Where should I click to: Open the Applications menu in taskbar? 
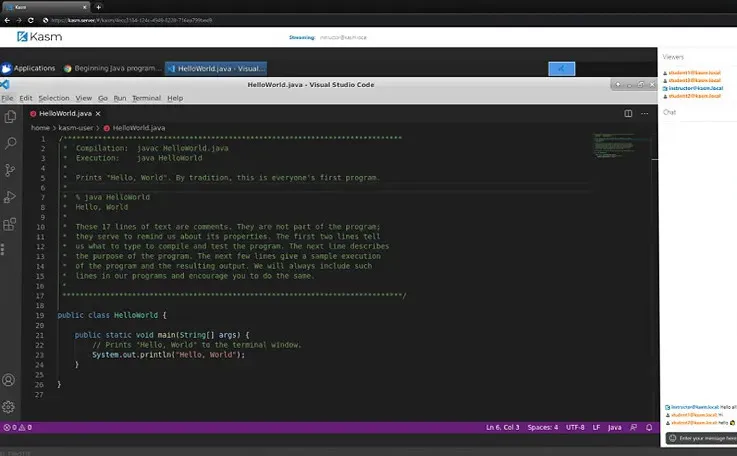pyautogui.click(x=29, y=68)
